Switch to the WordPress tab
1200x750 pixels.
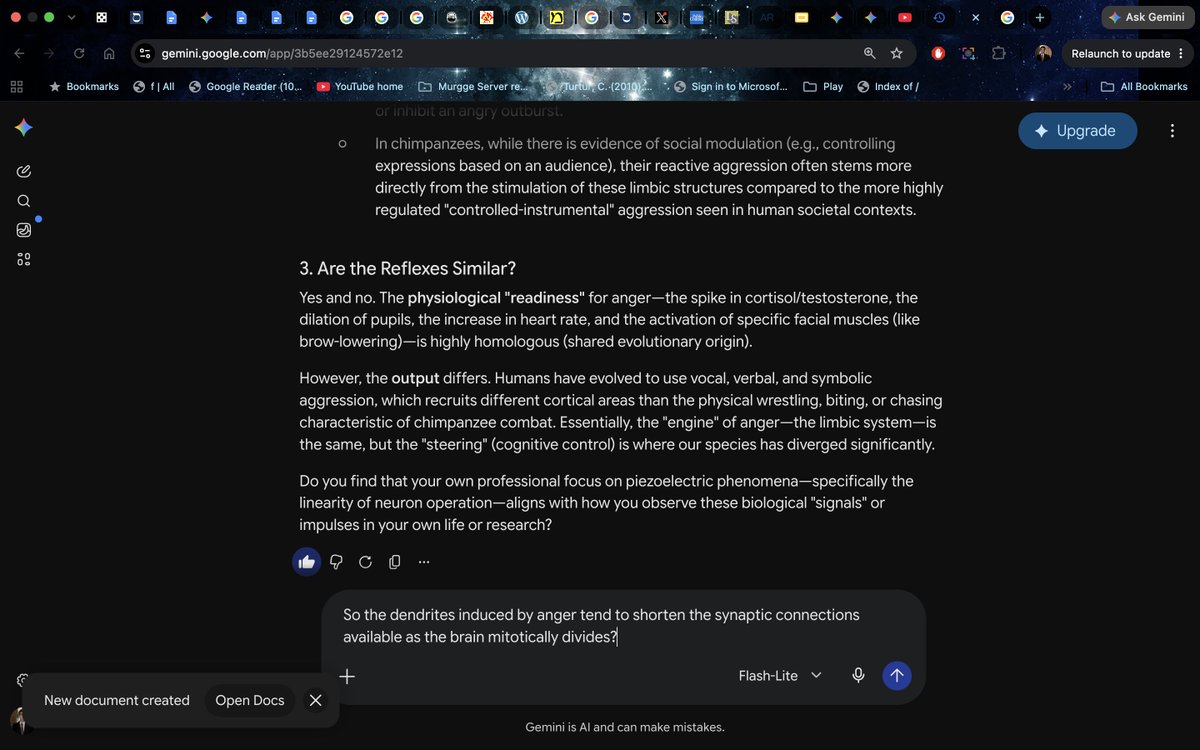[x=521, y=17]
